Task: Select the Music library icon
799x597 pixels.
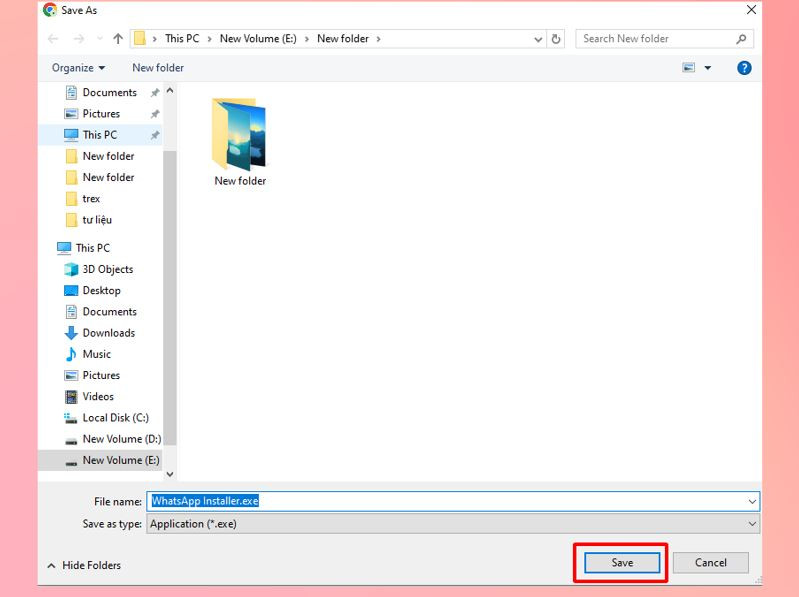Action: click(x=71, y=354)
